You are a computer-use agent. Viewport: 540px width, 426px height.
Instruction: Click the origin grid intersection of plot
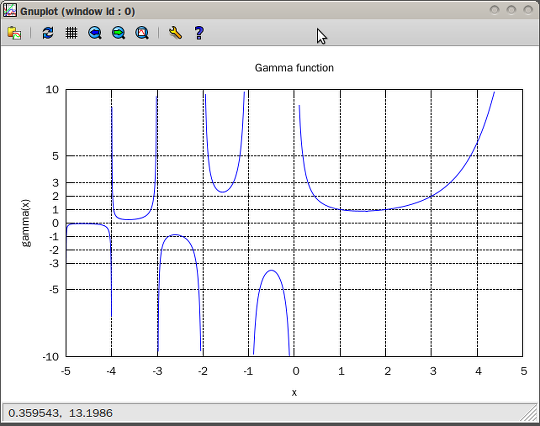(x=294, y=223)
